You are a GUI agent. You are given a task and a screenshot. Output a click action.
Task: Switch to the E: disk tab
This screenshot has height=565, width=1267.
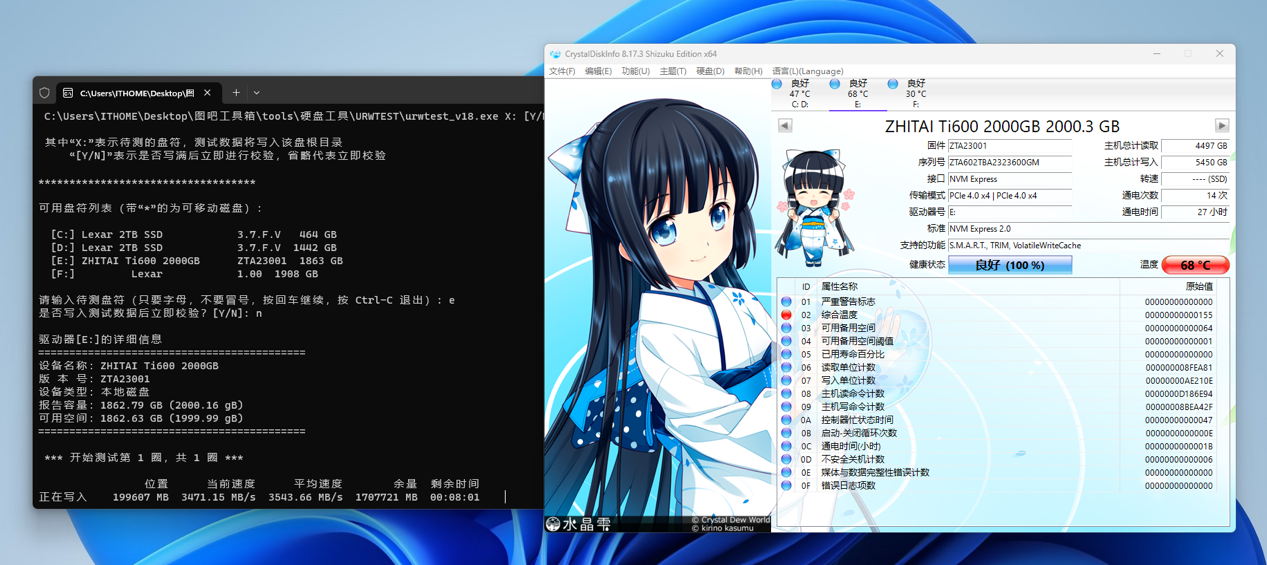857,94
